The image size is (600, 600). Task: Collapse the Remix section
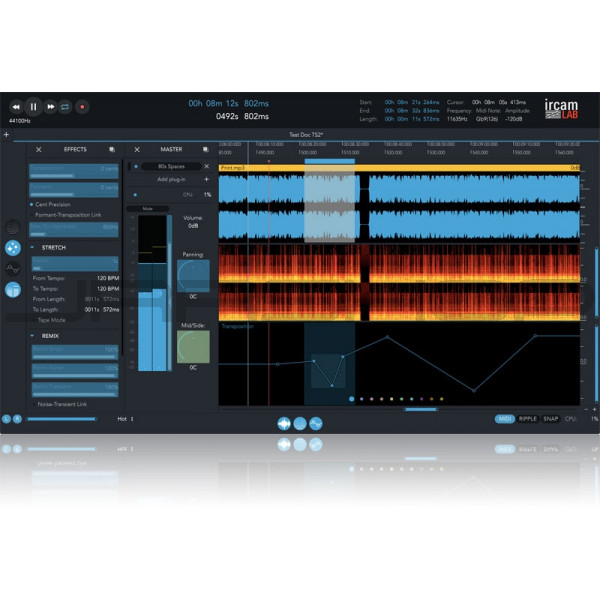[32, 336]
